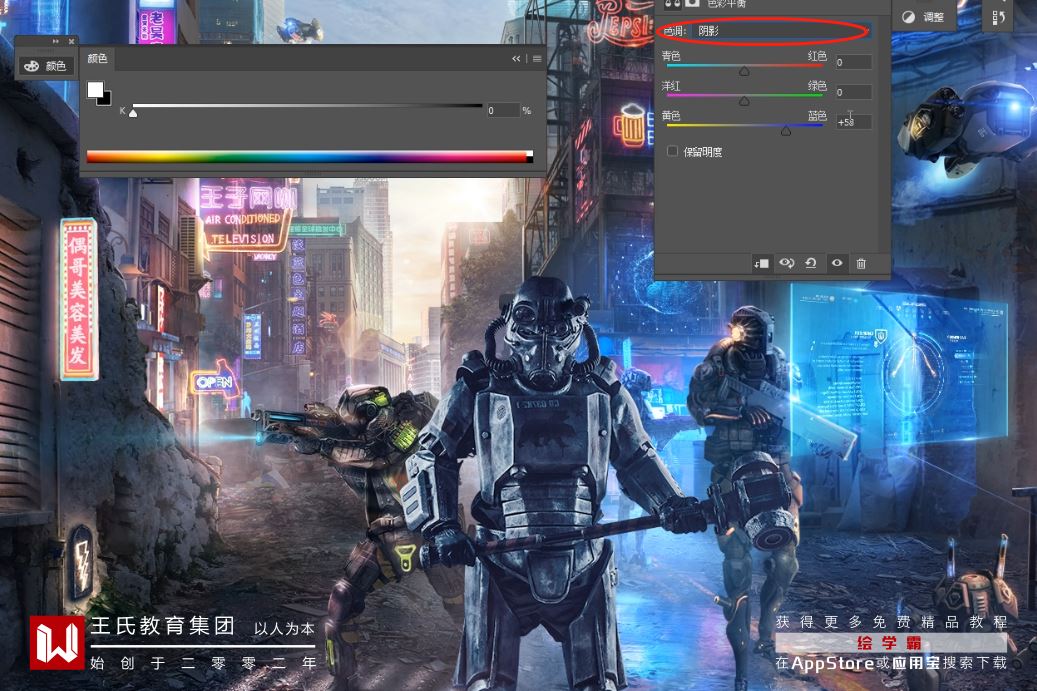
Task: Click the 洋红-绿色 slider handle
Action: [745, 101]
